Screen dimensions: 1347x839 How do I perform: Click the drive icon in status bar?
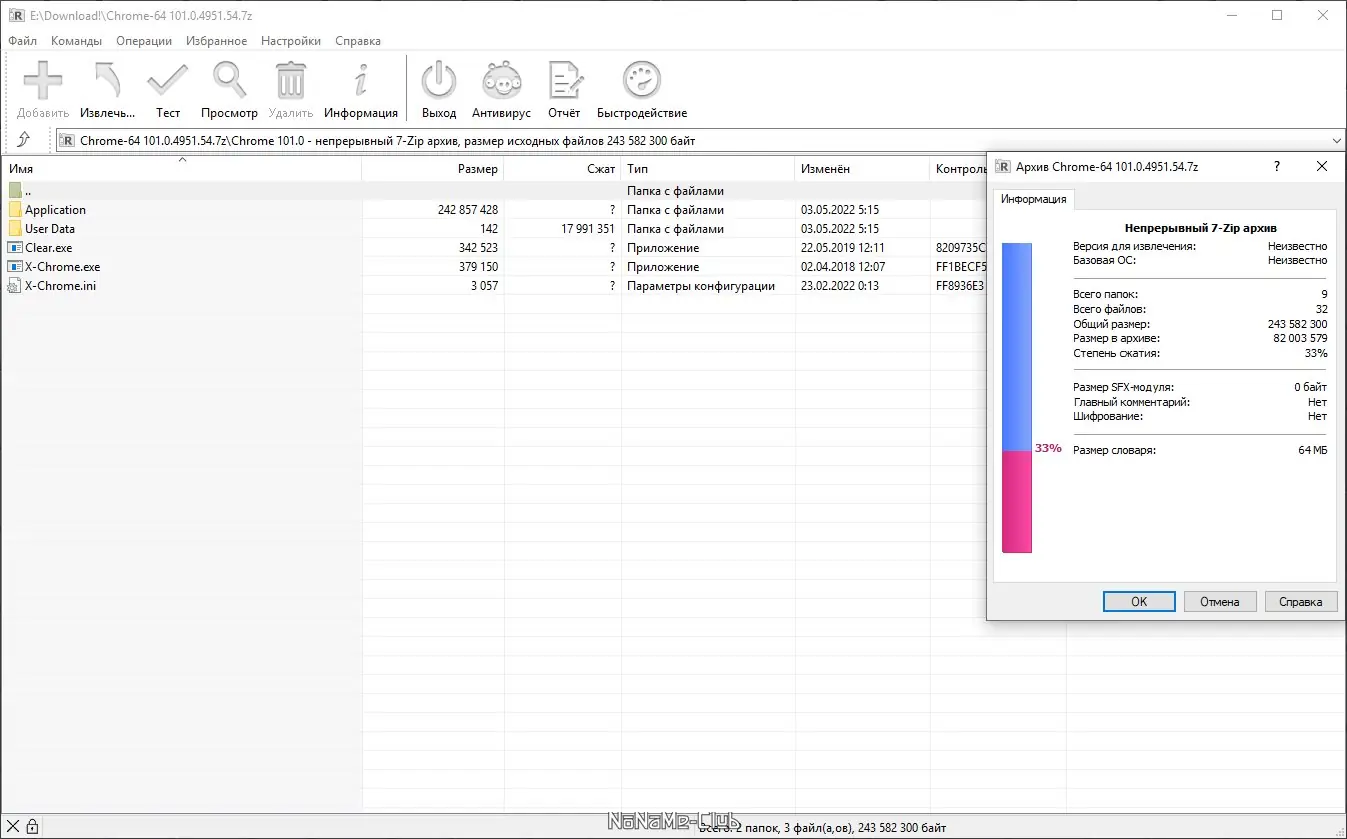click(13, 826)
